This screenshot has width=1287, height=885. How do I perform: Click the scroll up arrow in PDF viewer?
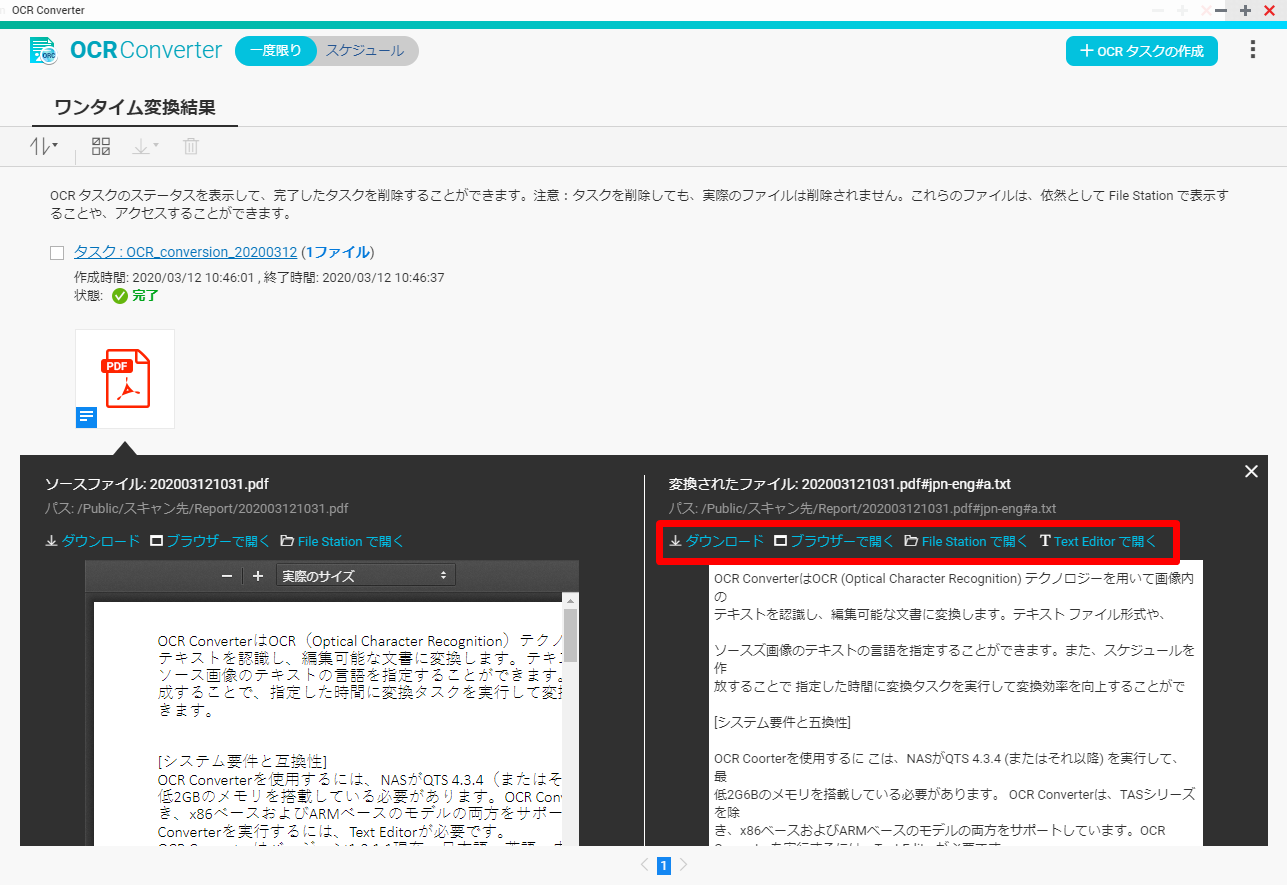tap(571, 601)
